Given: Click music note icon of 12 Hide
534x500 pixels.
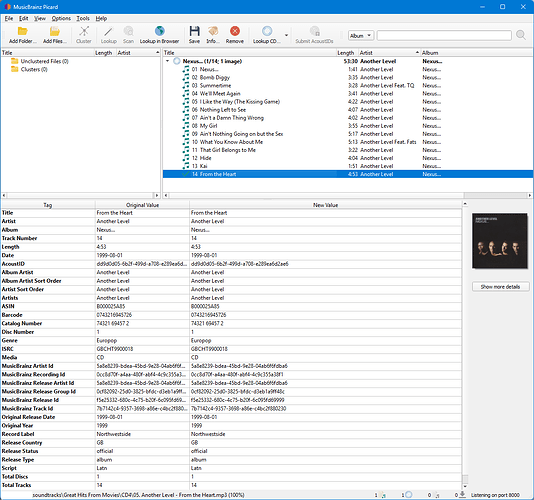Looking at the screenshot, I should [186, 158].
